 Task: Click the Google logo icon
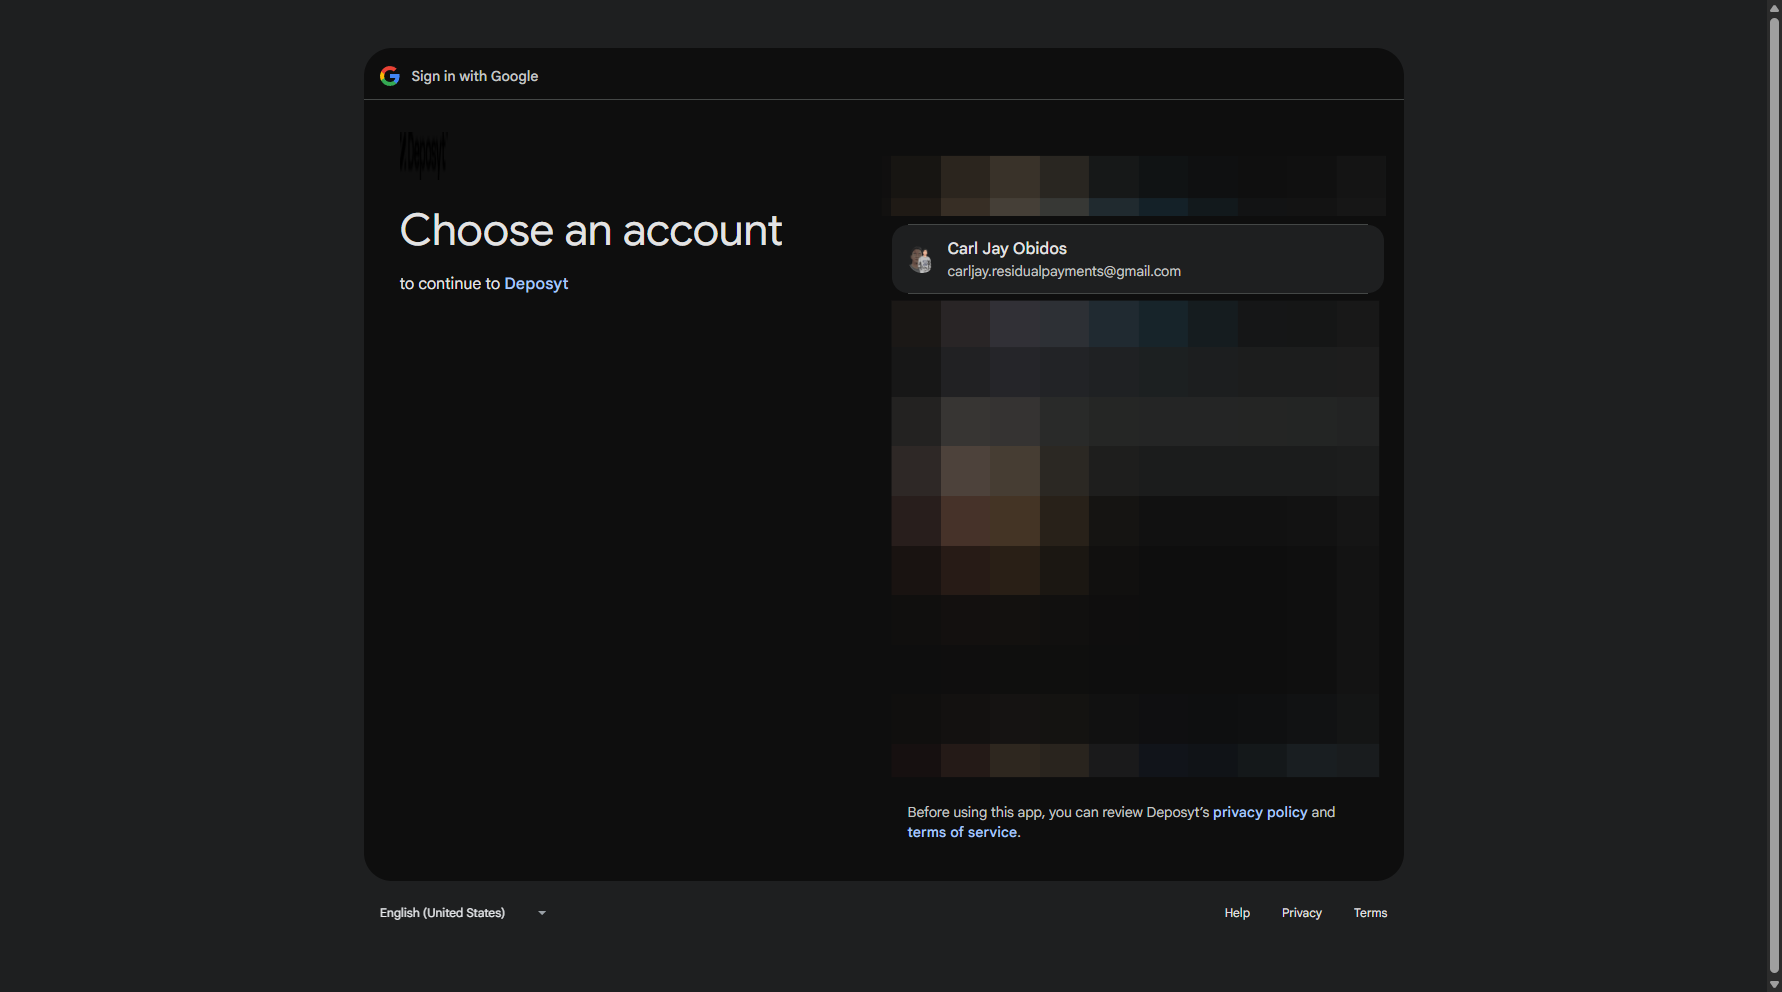390,76
